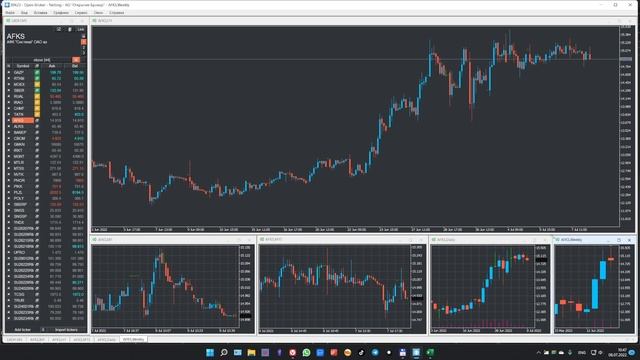
Task: Switch to the AFKS,M15 bottom tab
Action: pos(82,340)
